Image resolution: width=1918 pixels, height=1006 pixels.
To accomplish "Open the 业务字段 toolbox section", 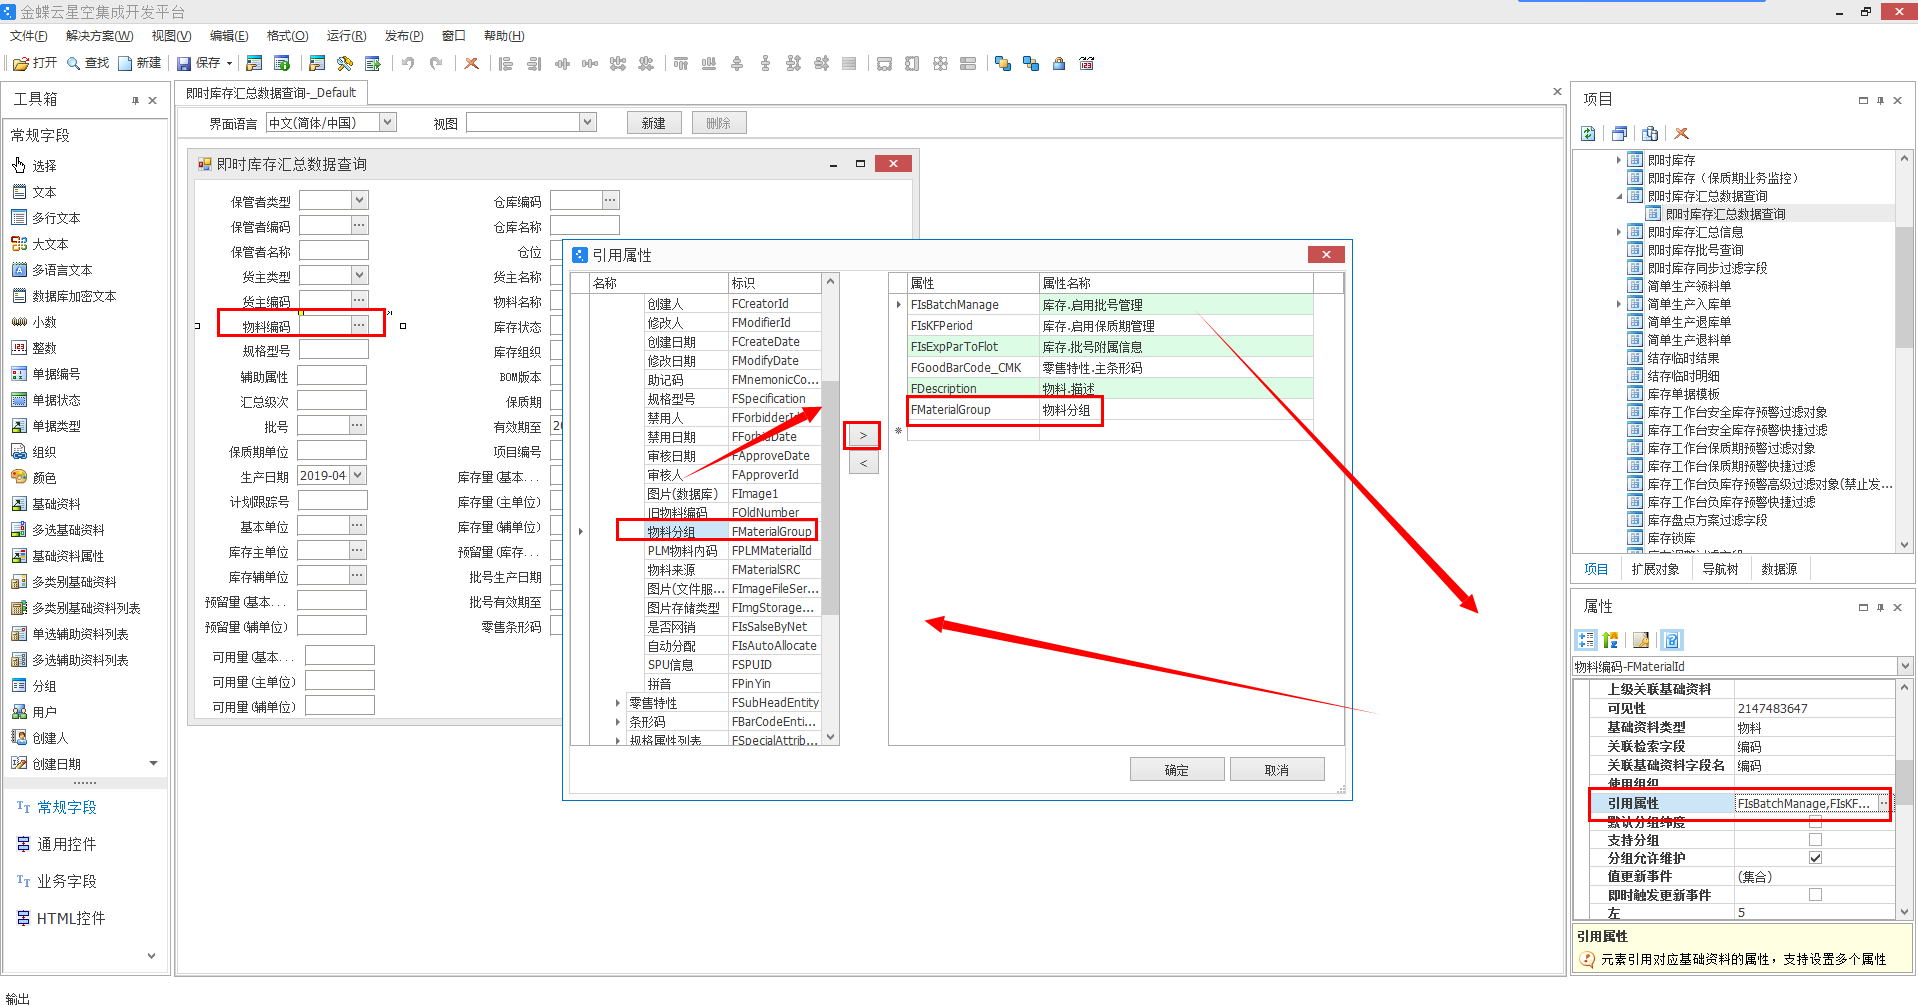I will tap(66, 881).
